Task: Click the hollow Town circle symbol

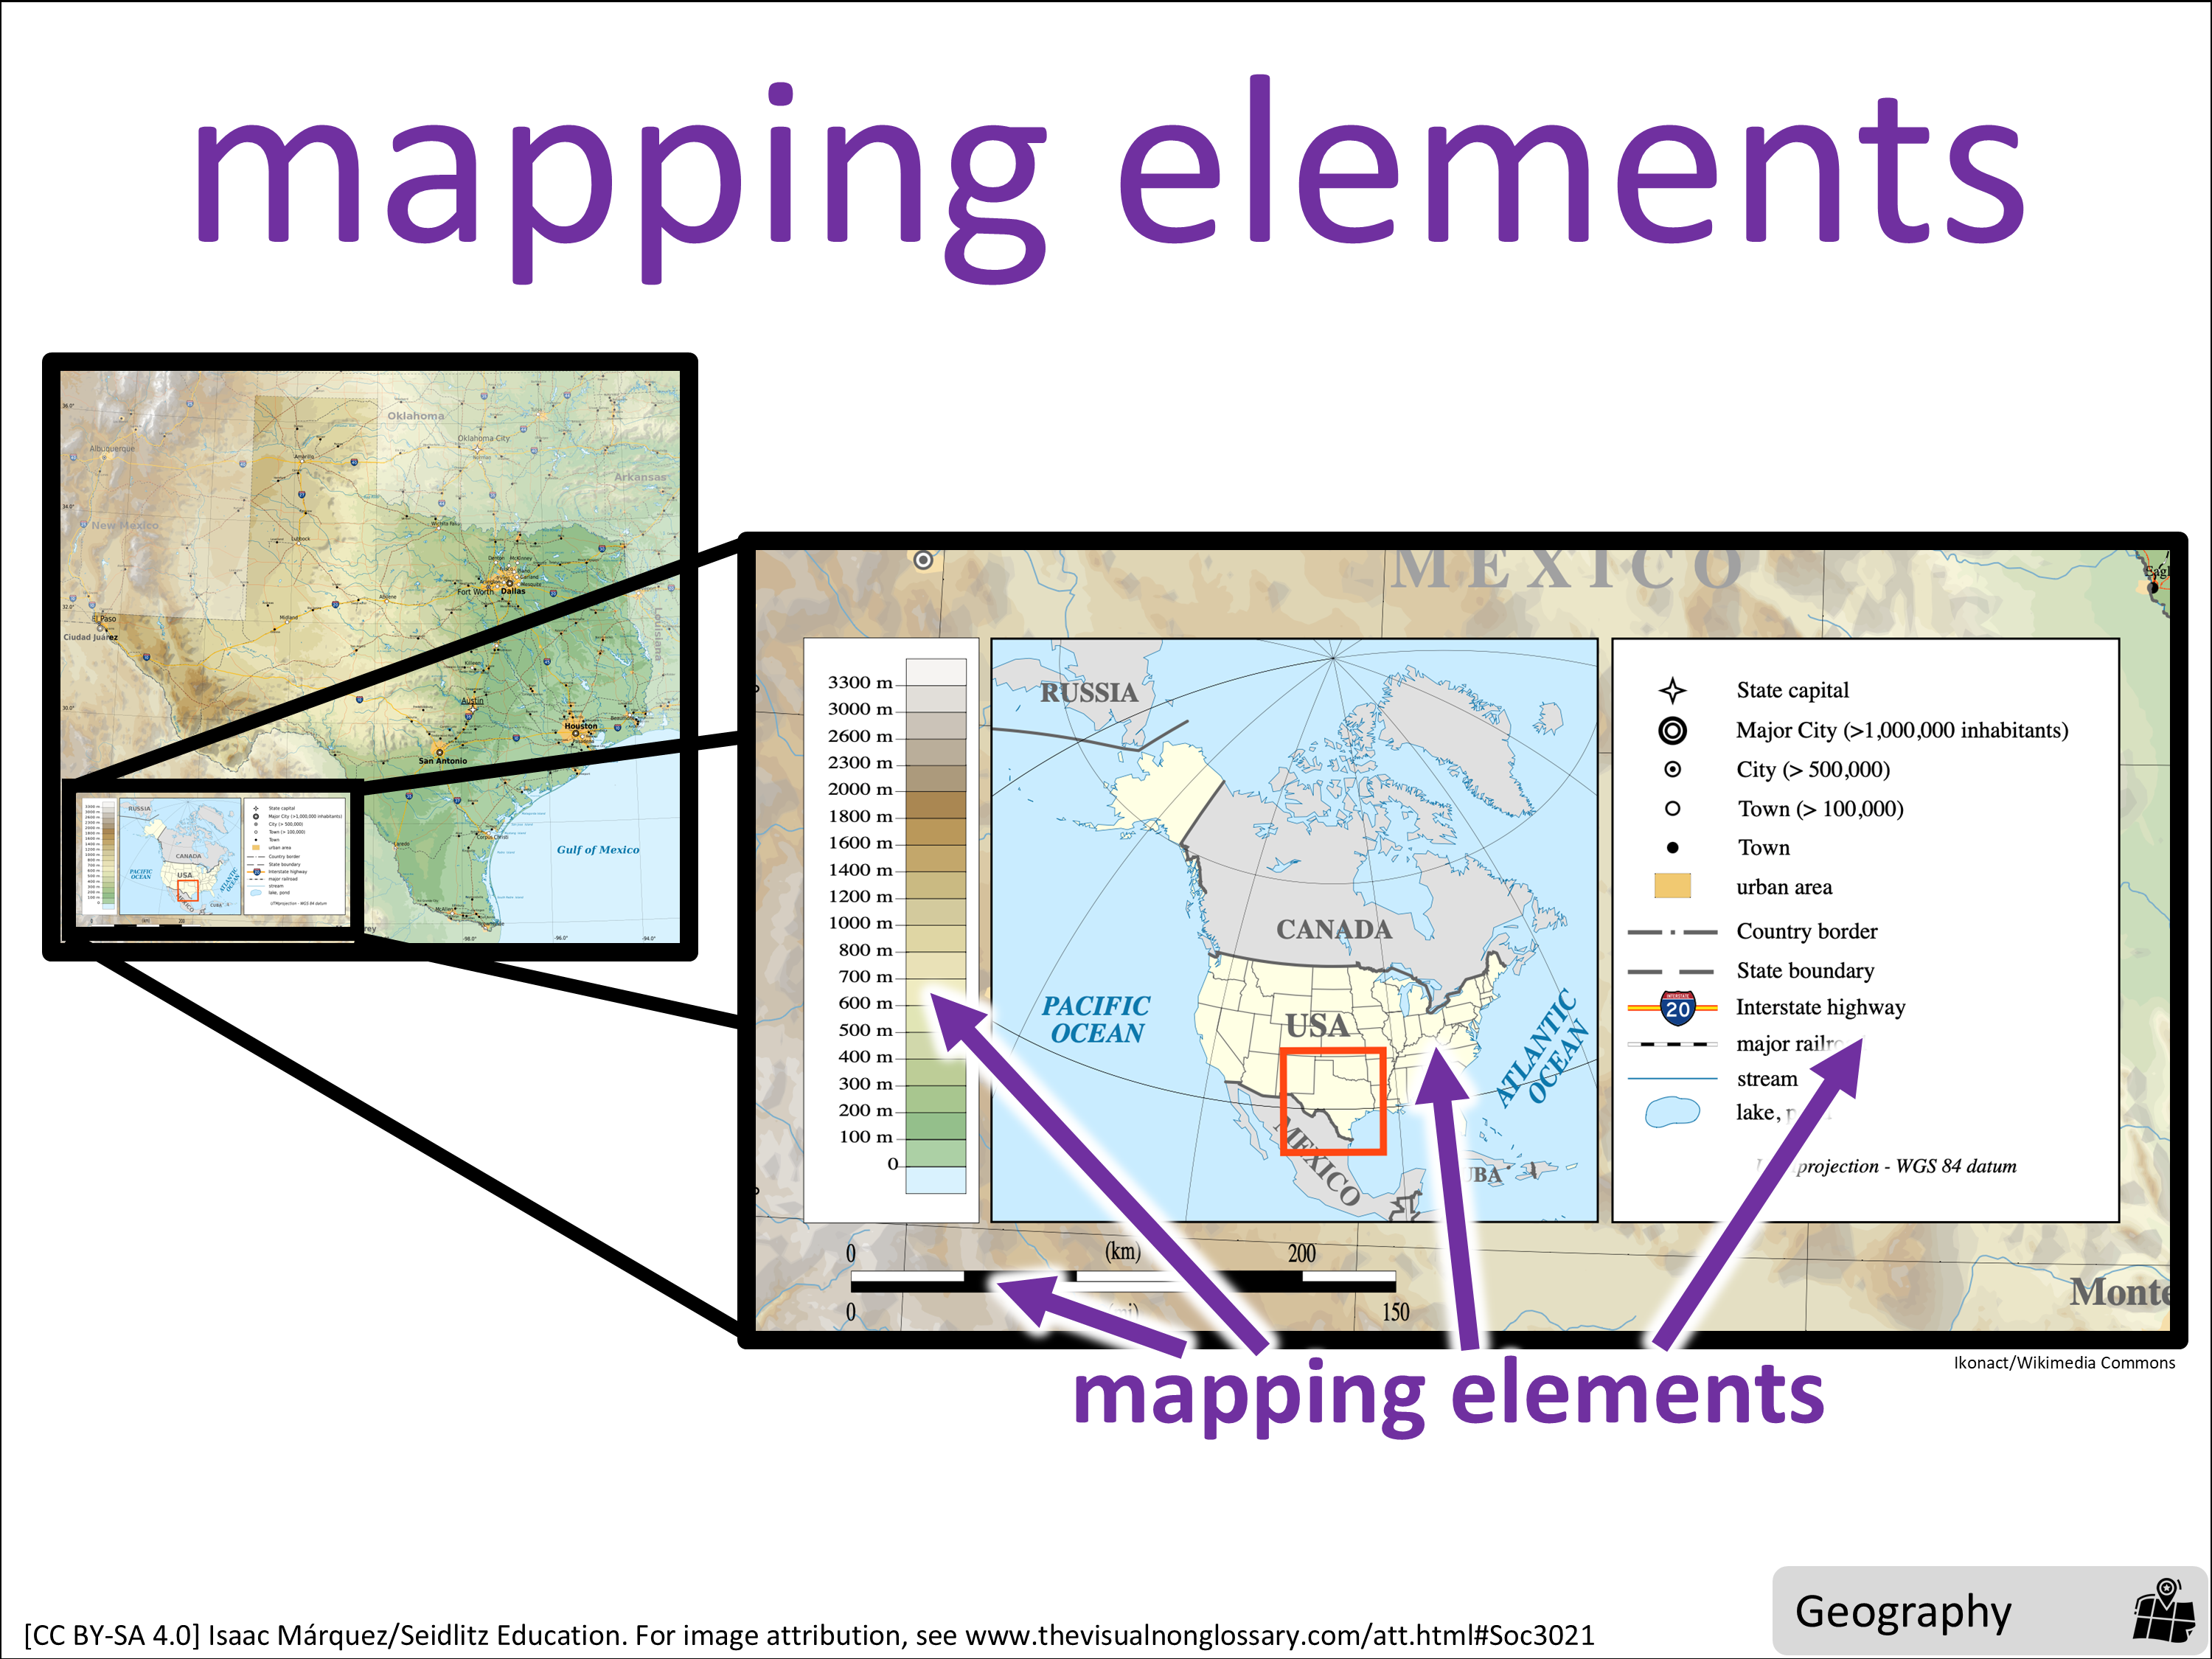Action: pyautogui.click(x=1672, y=808)
